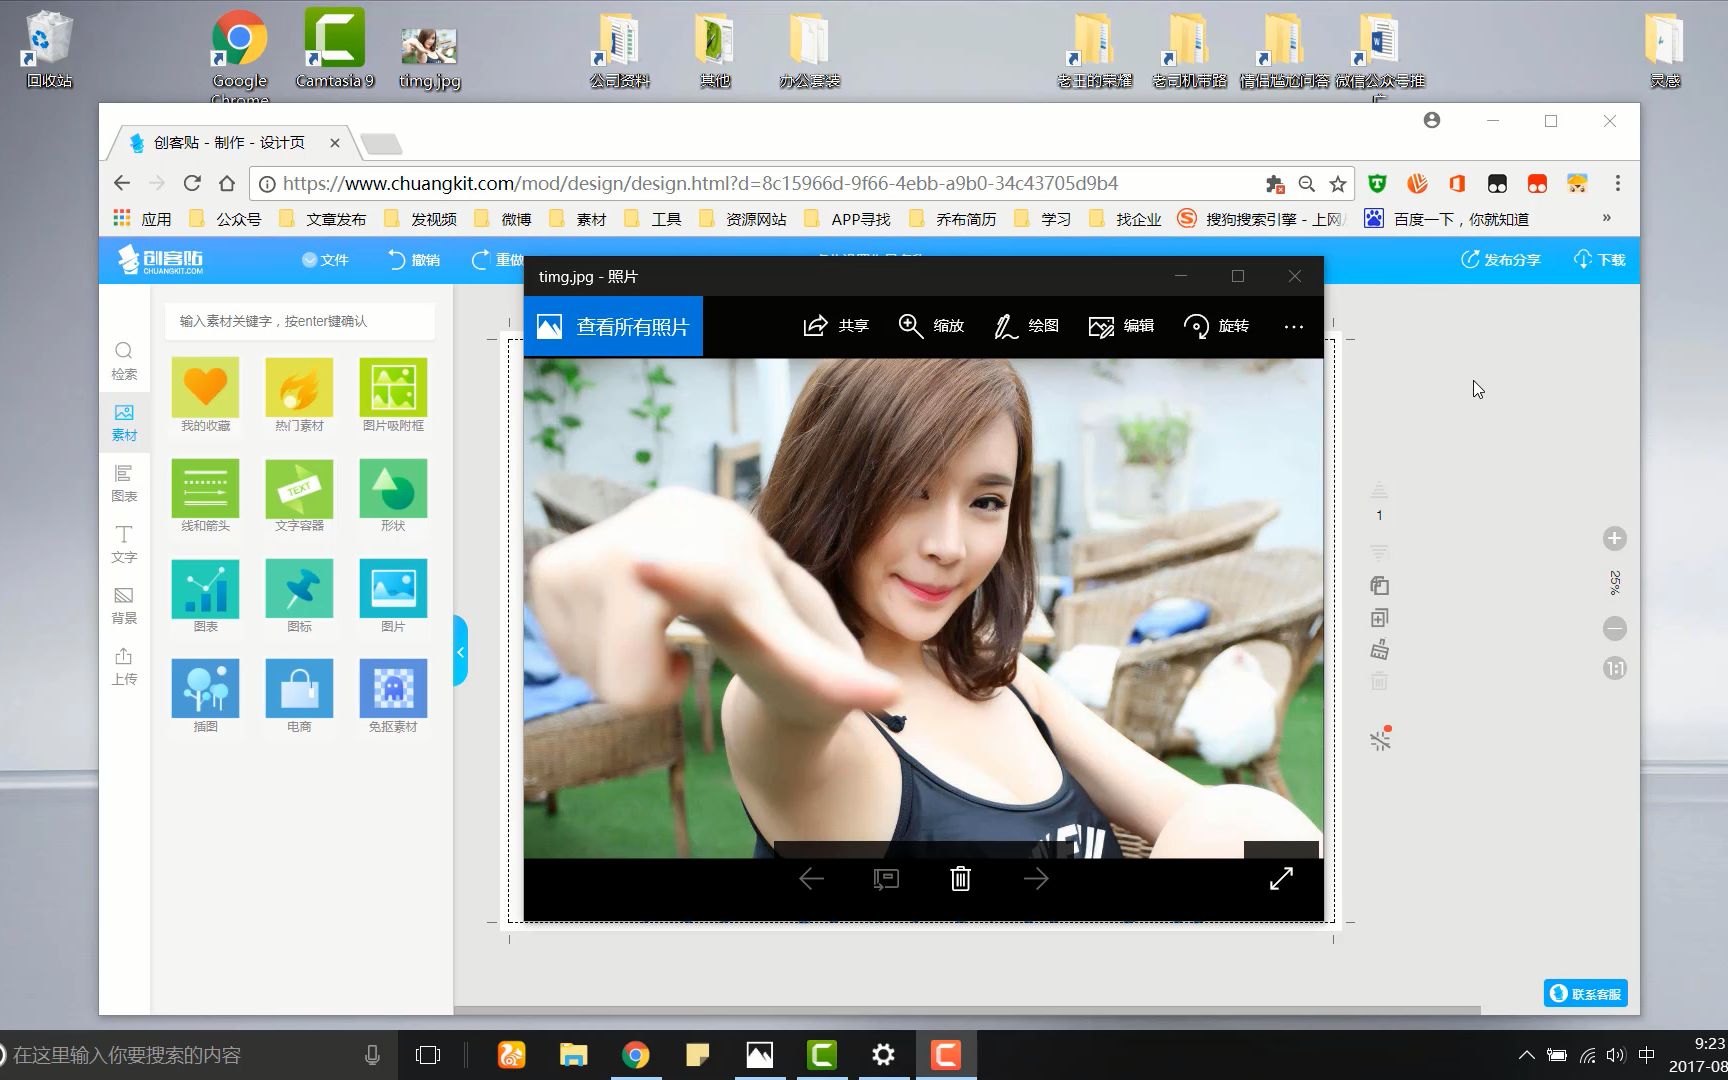The width and height of the screenshot is (1728, 1080).
Task: Select the Upload tab in left sidebar
Action: 124,665
